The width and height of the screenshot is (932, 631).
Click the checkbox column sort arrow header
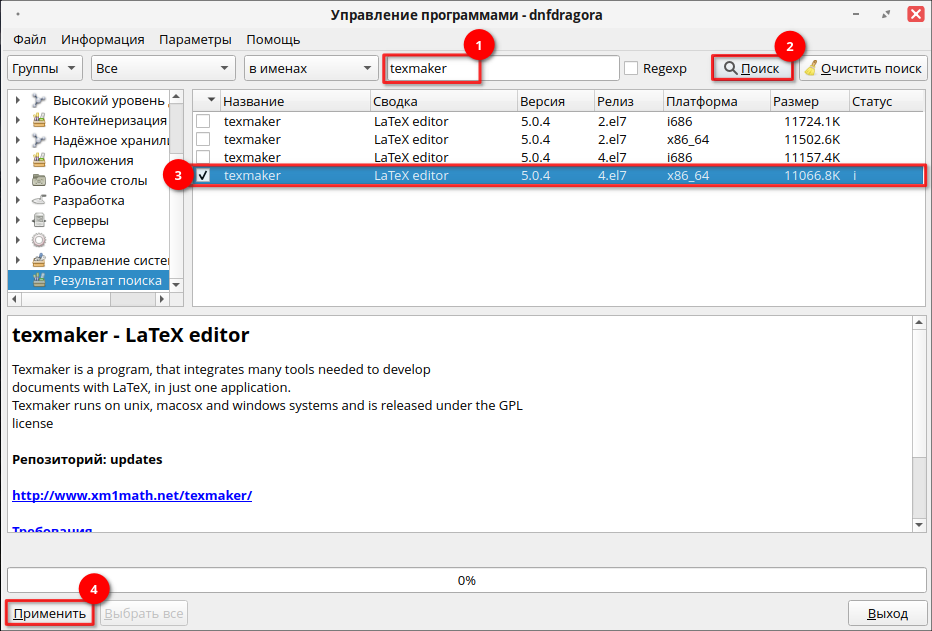[x=207, y=101]
